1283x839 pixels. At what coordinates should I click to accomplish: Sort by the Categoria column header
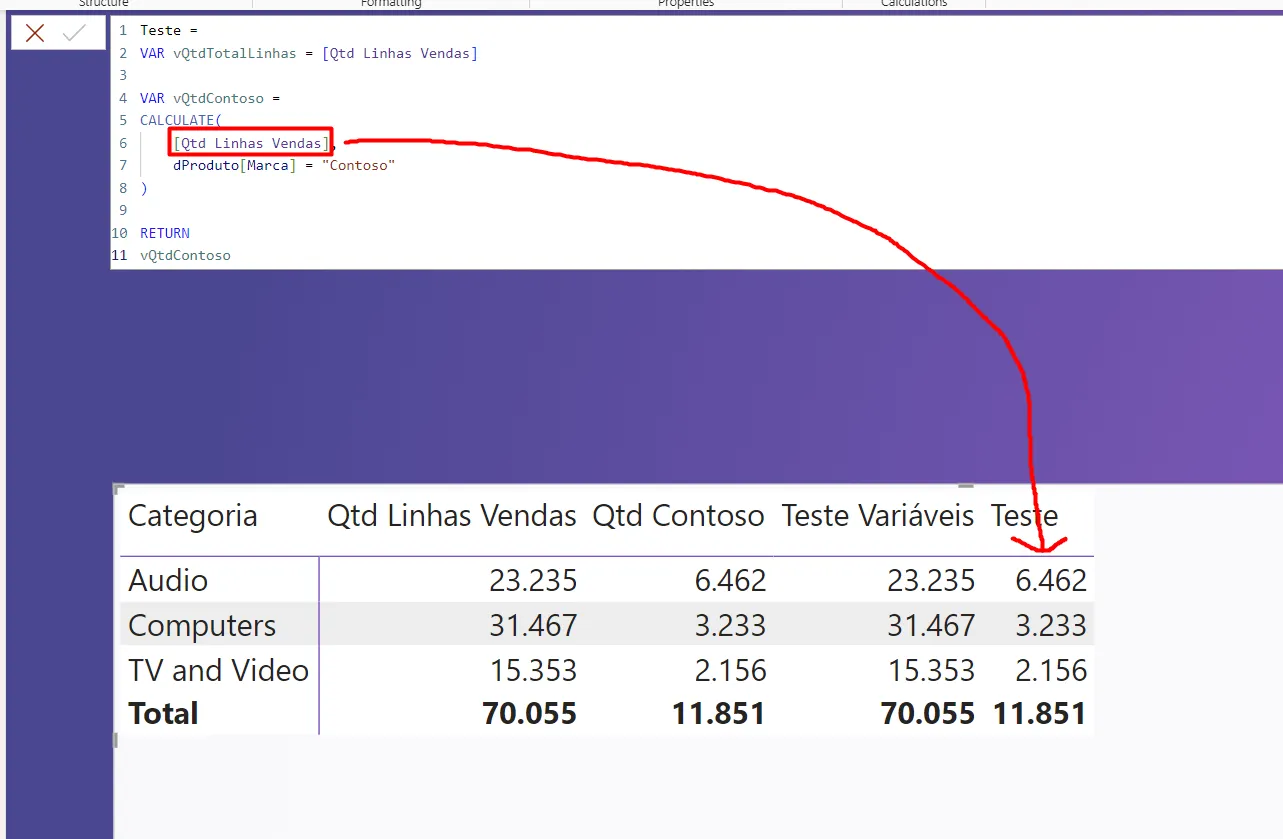[193, 516]
